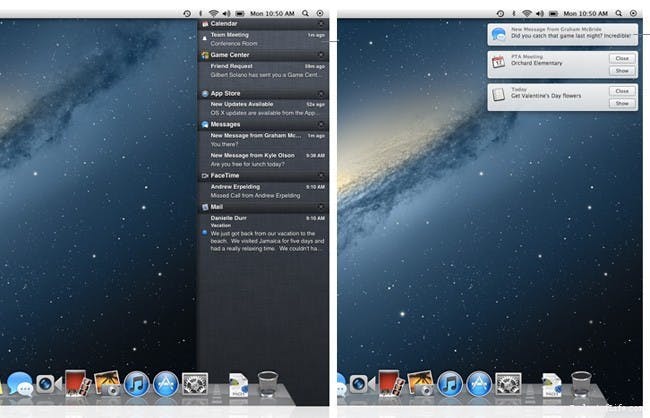
Task: Open Spotlight search in the right menu bar
Action: [x=619, y=13]
